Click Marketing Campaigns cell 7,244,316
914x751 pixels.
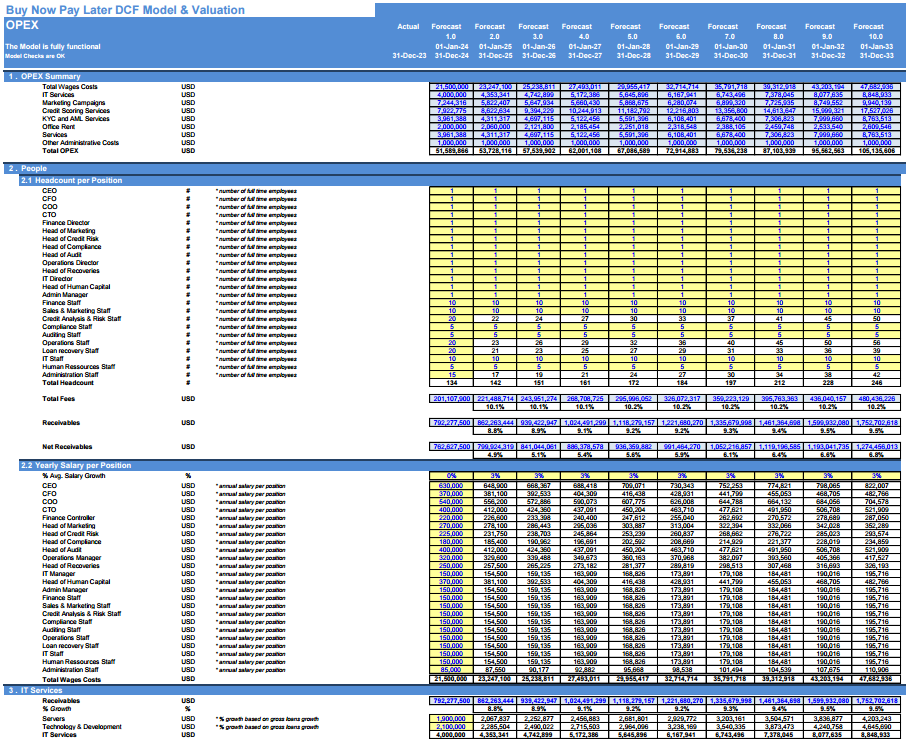452,103
